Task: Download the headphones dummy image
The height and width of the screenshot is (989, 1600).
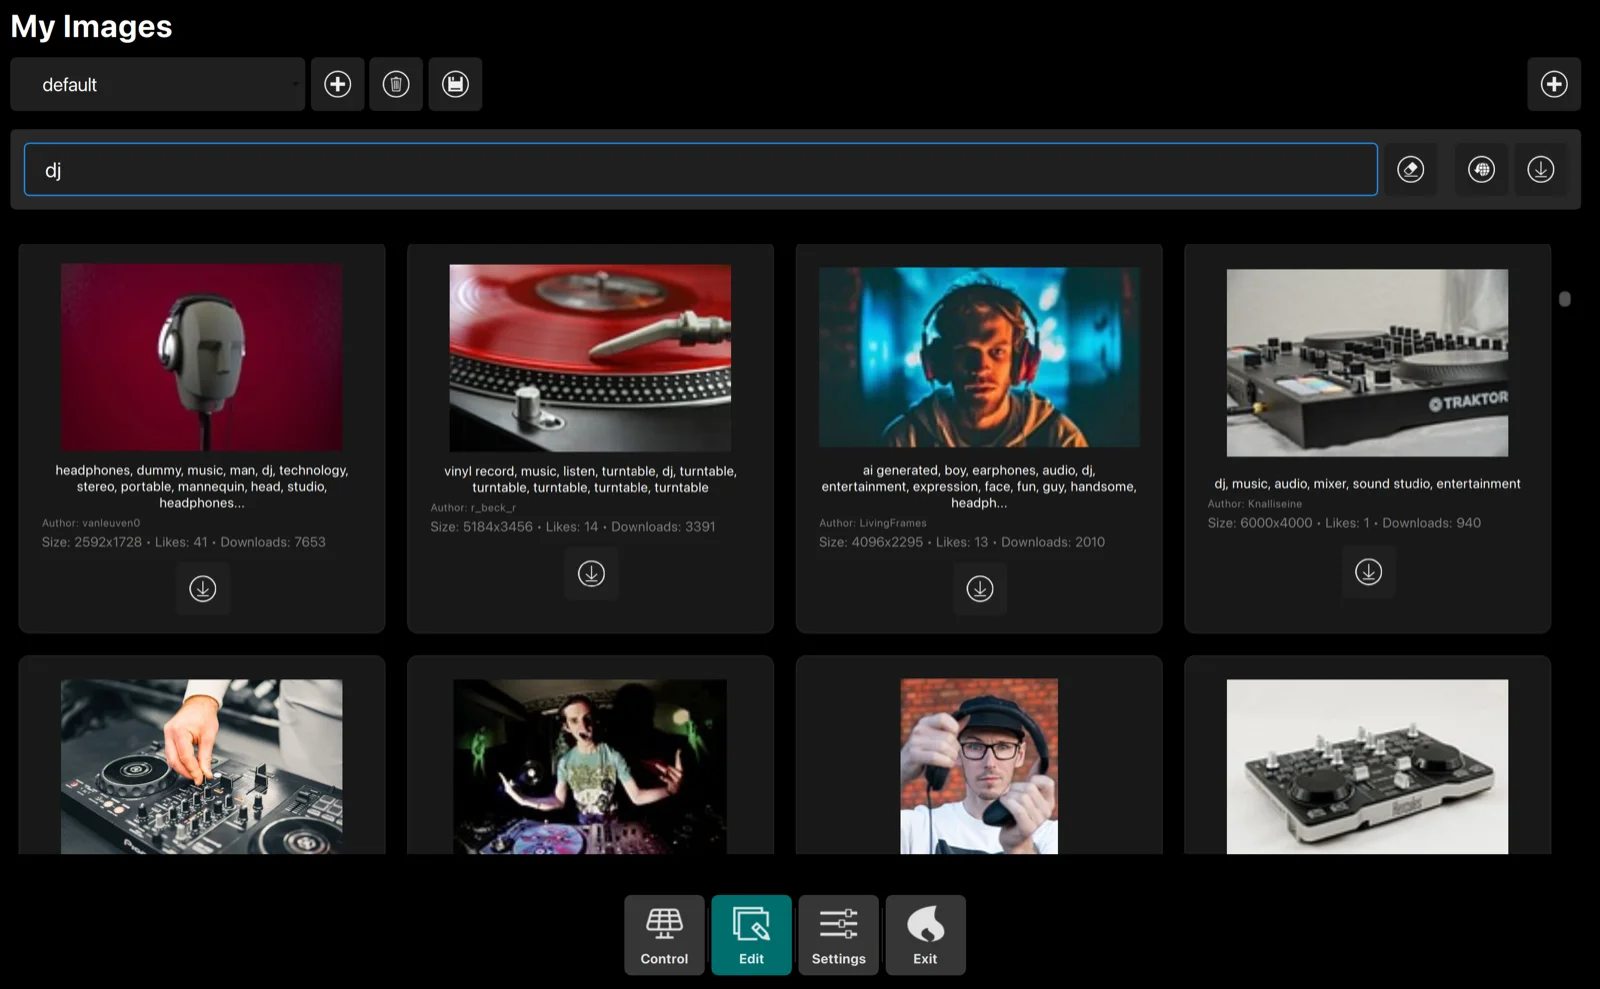Action: pos(203,588)
